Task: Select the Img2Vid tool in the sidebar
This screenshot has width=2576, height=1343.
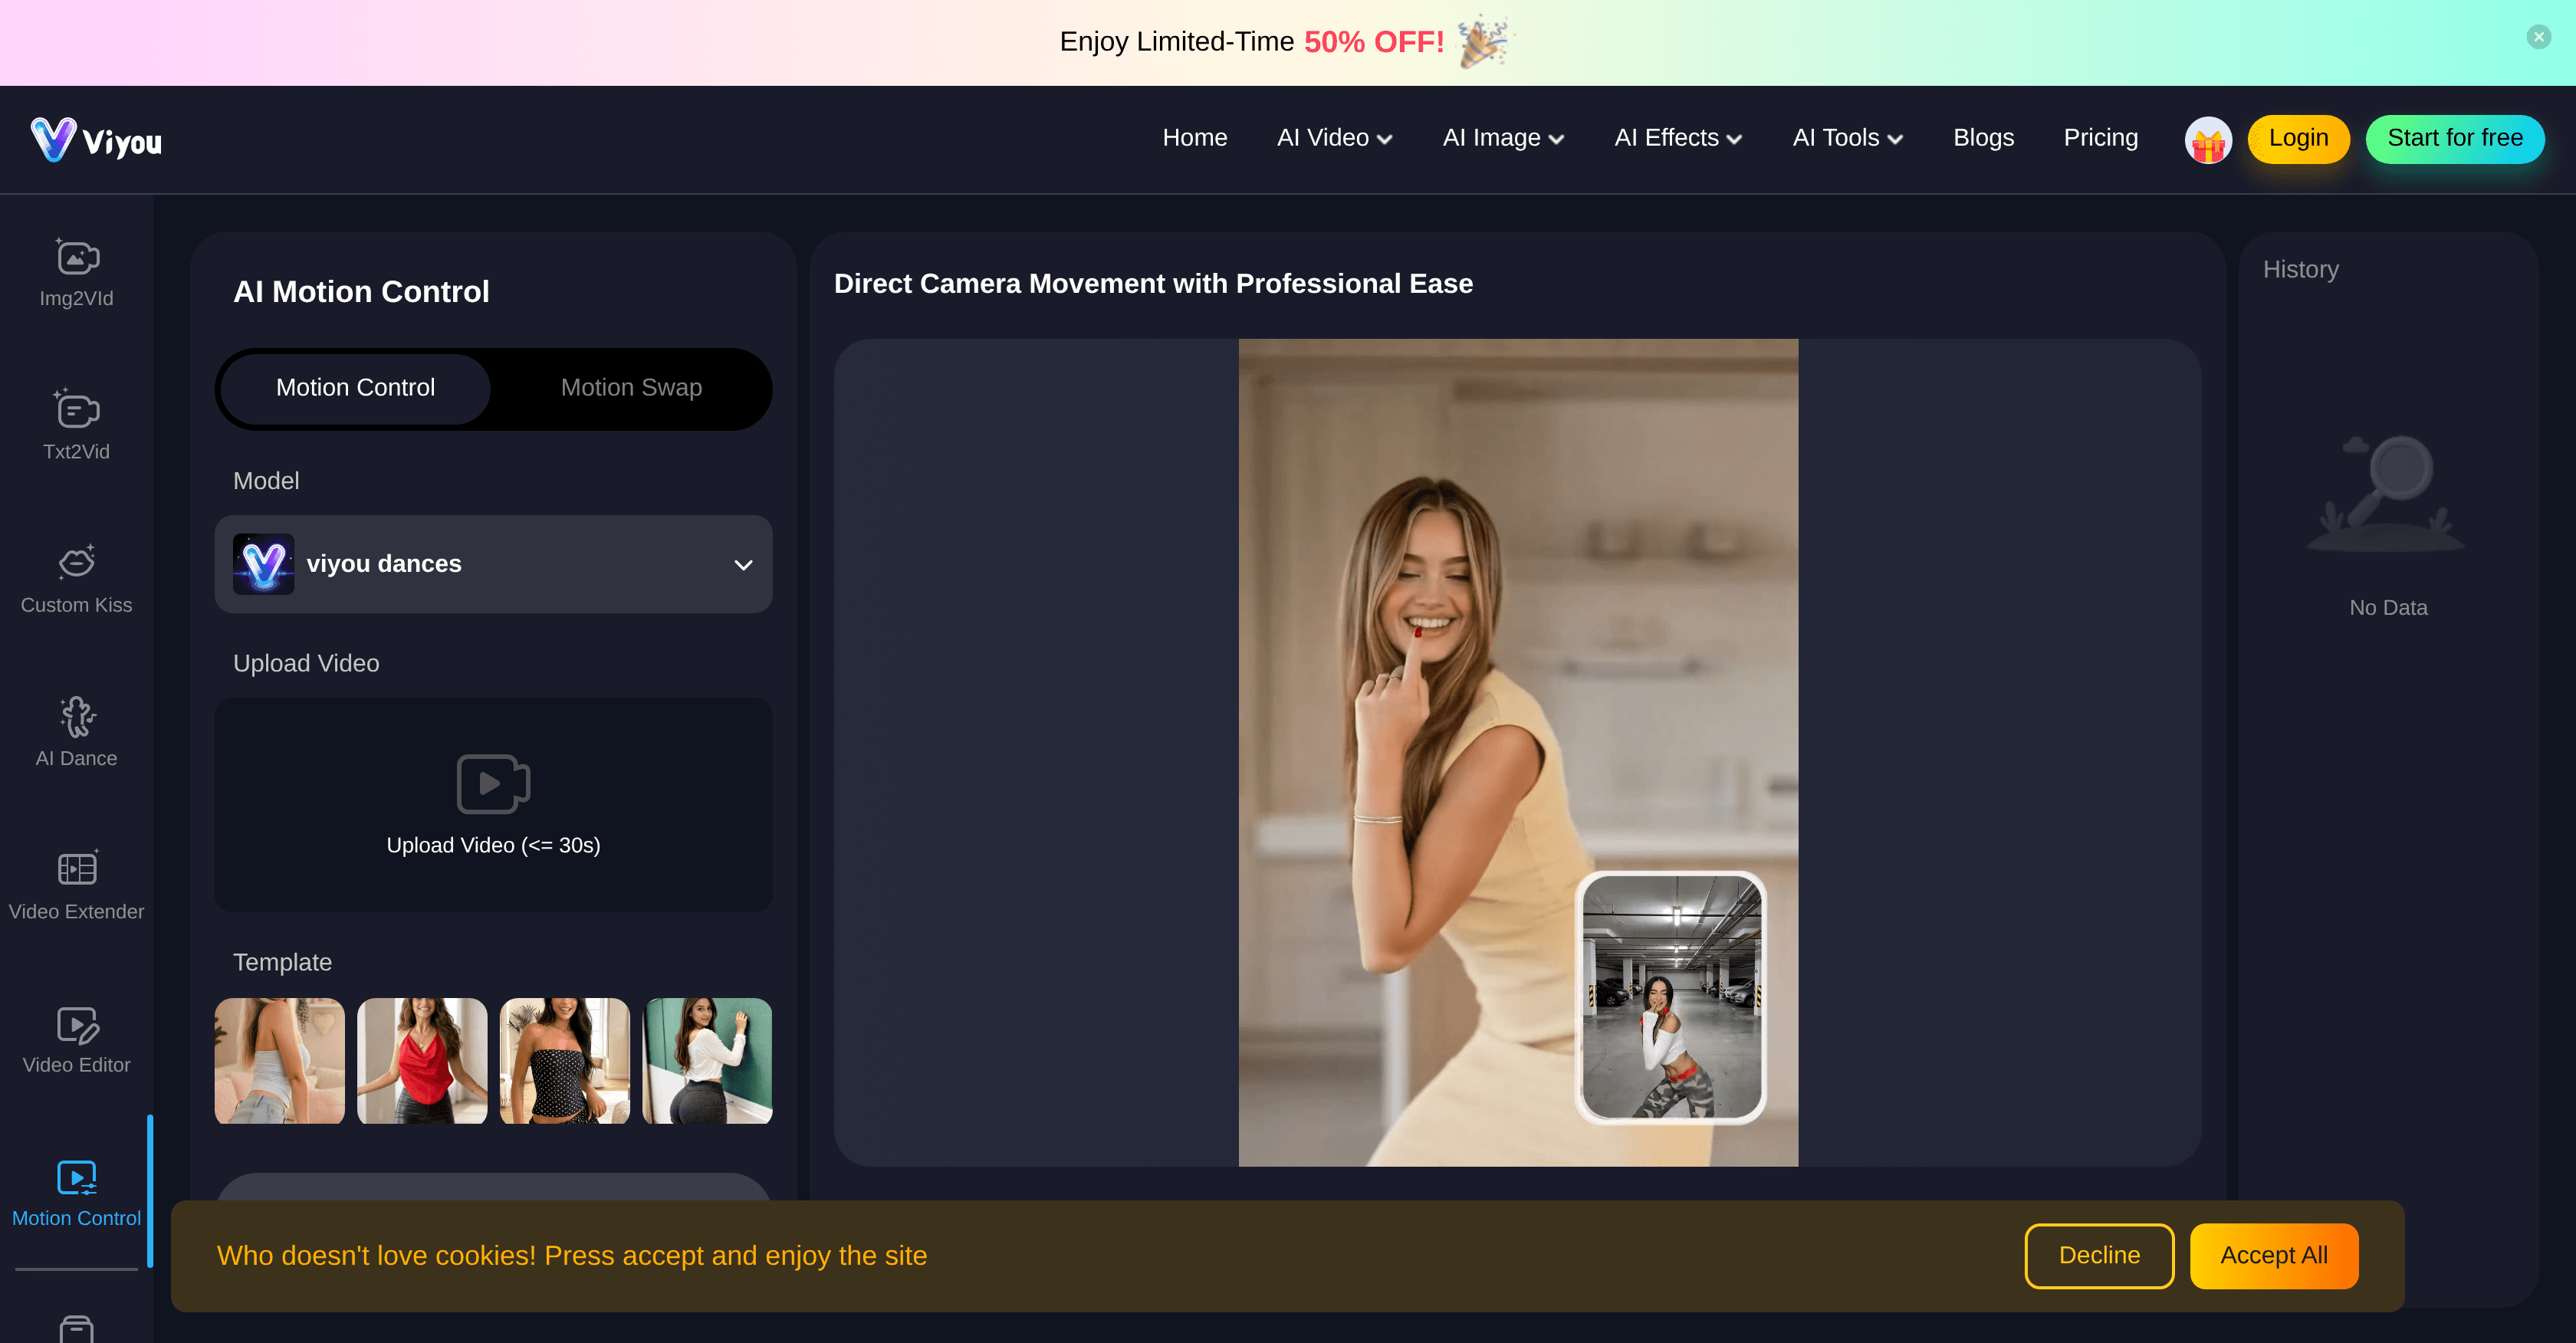Action: 76,272
